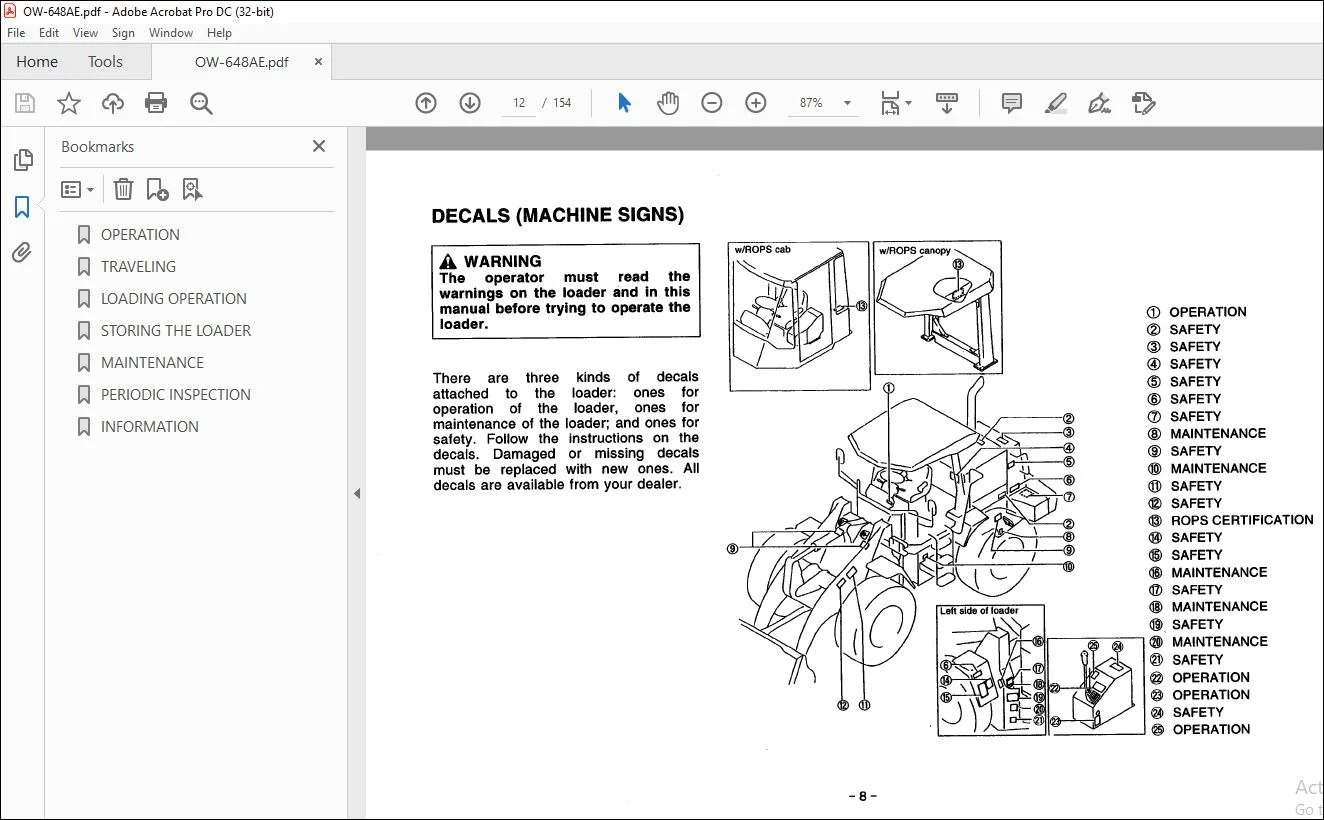The height and width of the screenshot is (820, 1324).
Task: Switch to the Home tab
Action: 37,62
